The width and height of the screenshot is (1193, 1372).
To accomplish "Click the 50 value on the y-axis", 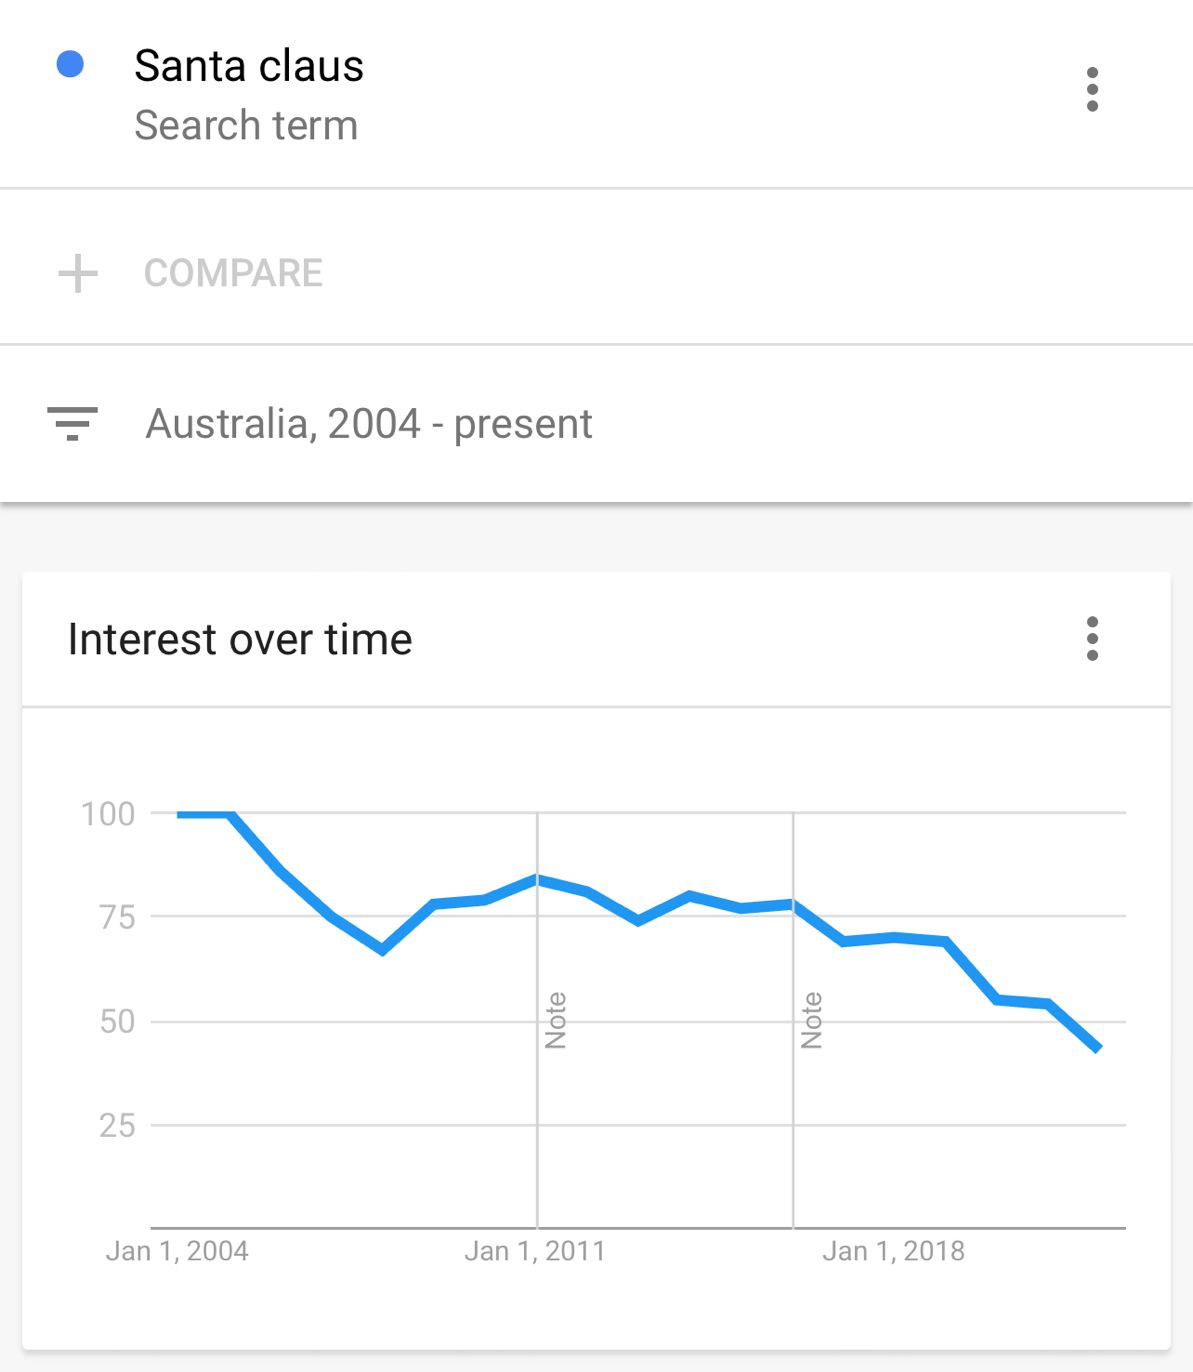I will point(117,1021).
